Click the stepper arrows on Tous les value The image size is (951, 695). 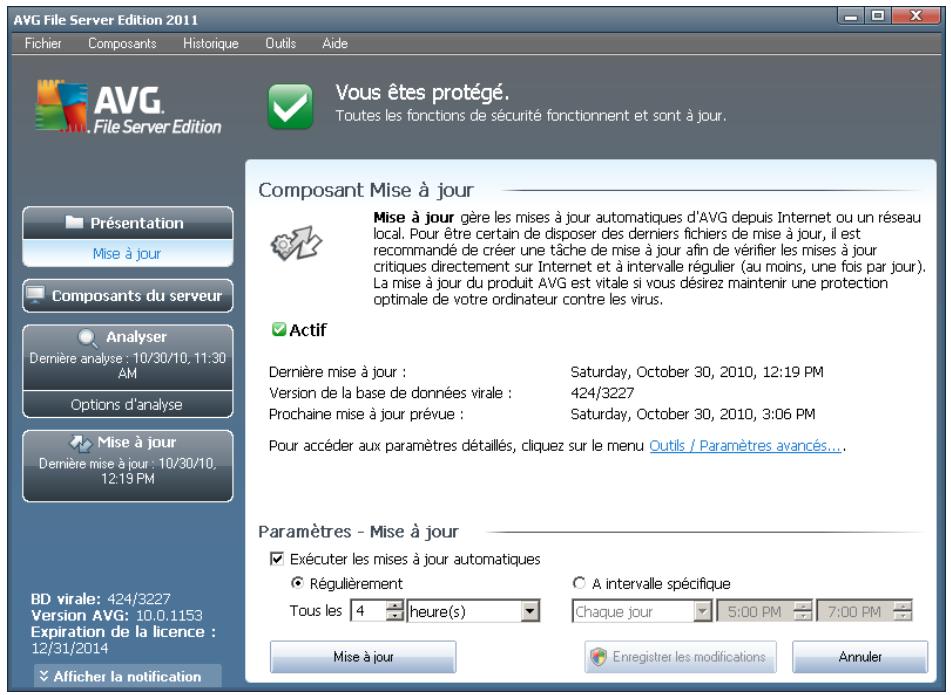[x=394, y=611]
